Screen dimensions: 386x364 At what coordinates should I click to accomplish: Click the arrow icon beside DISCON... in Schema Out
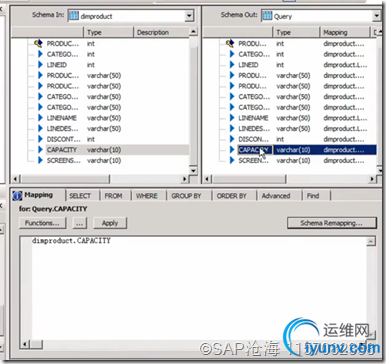click(x=232, y=139)
